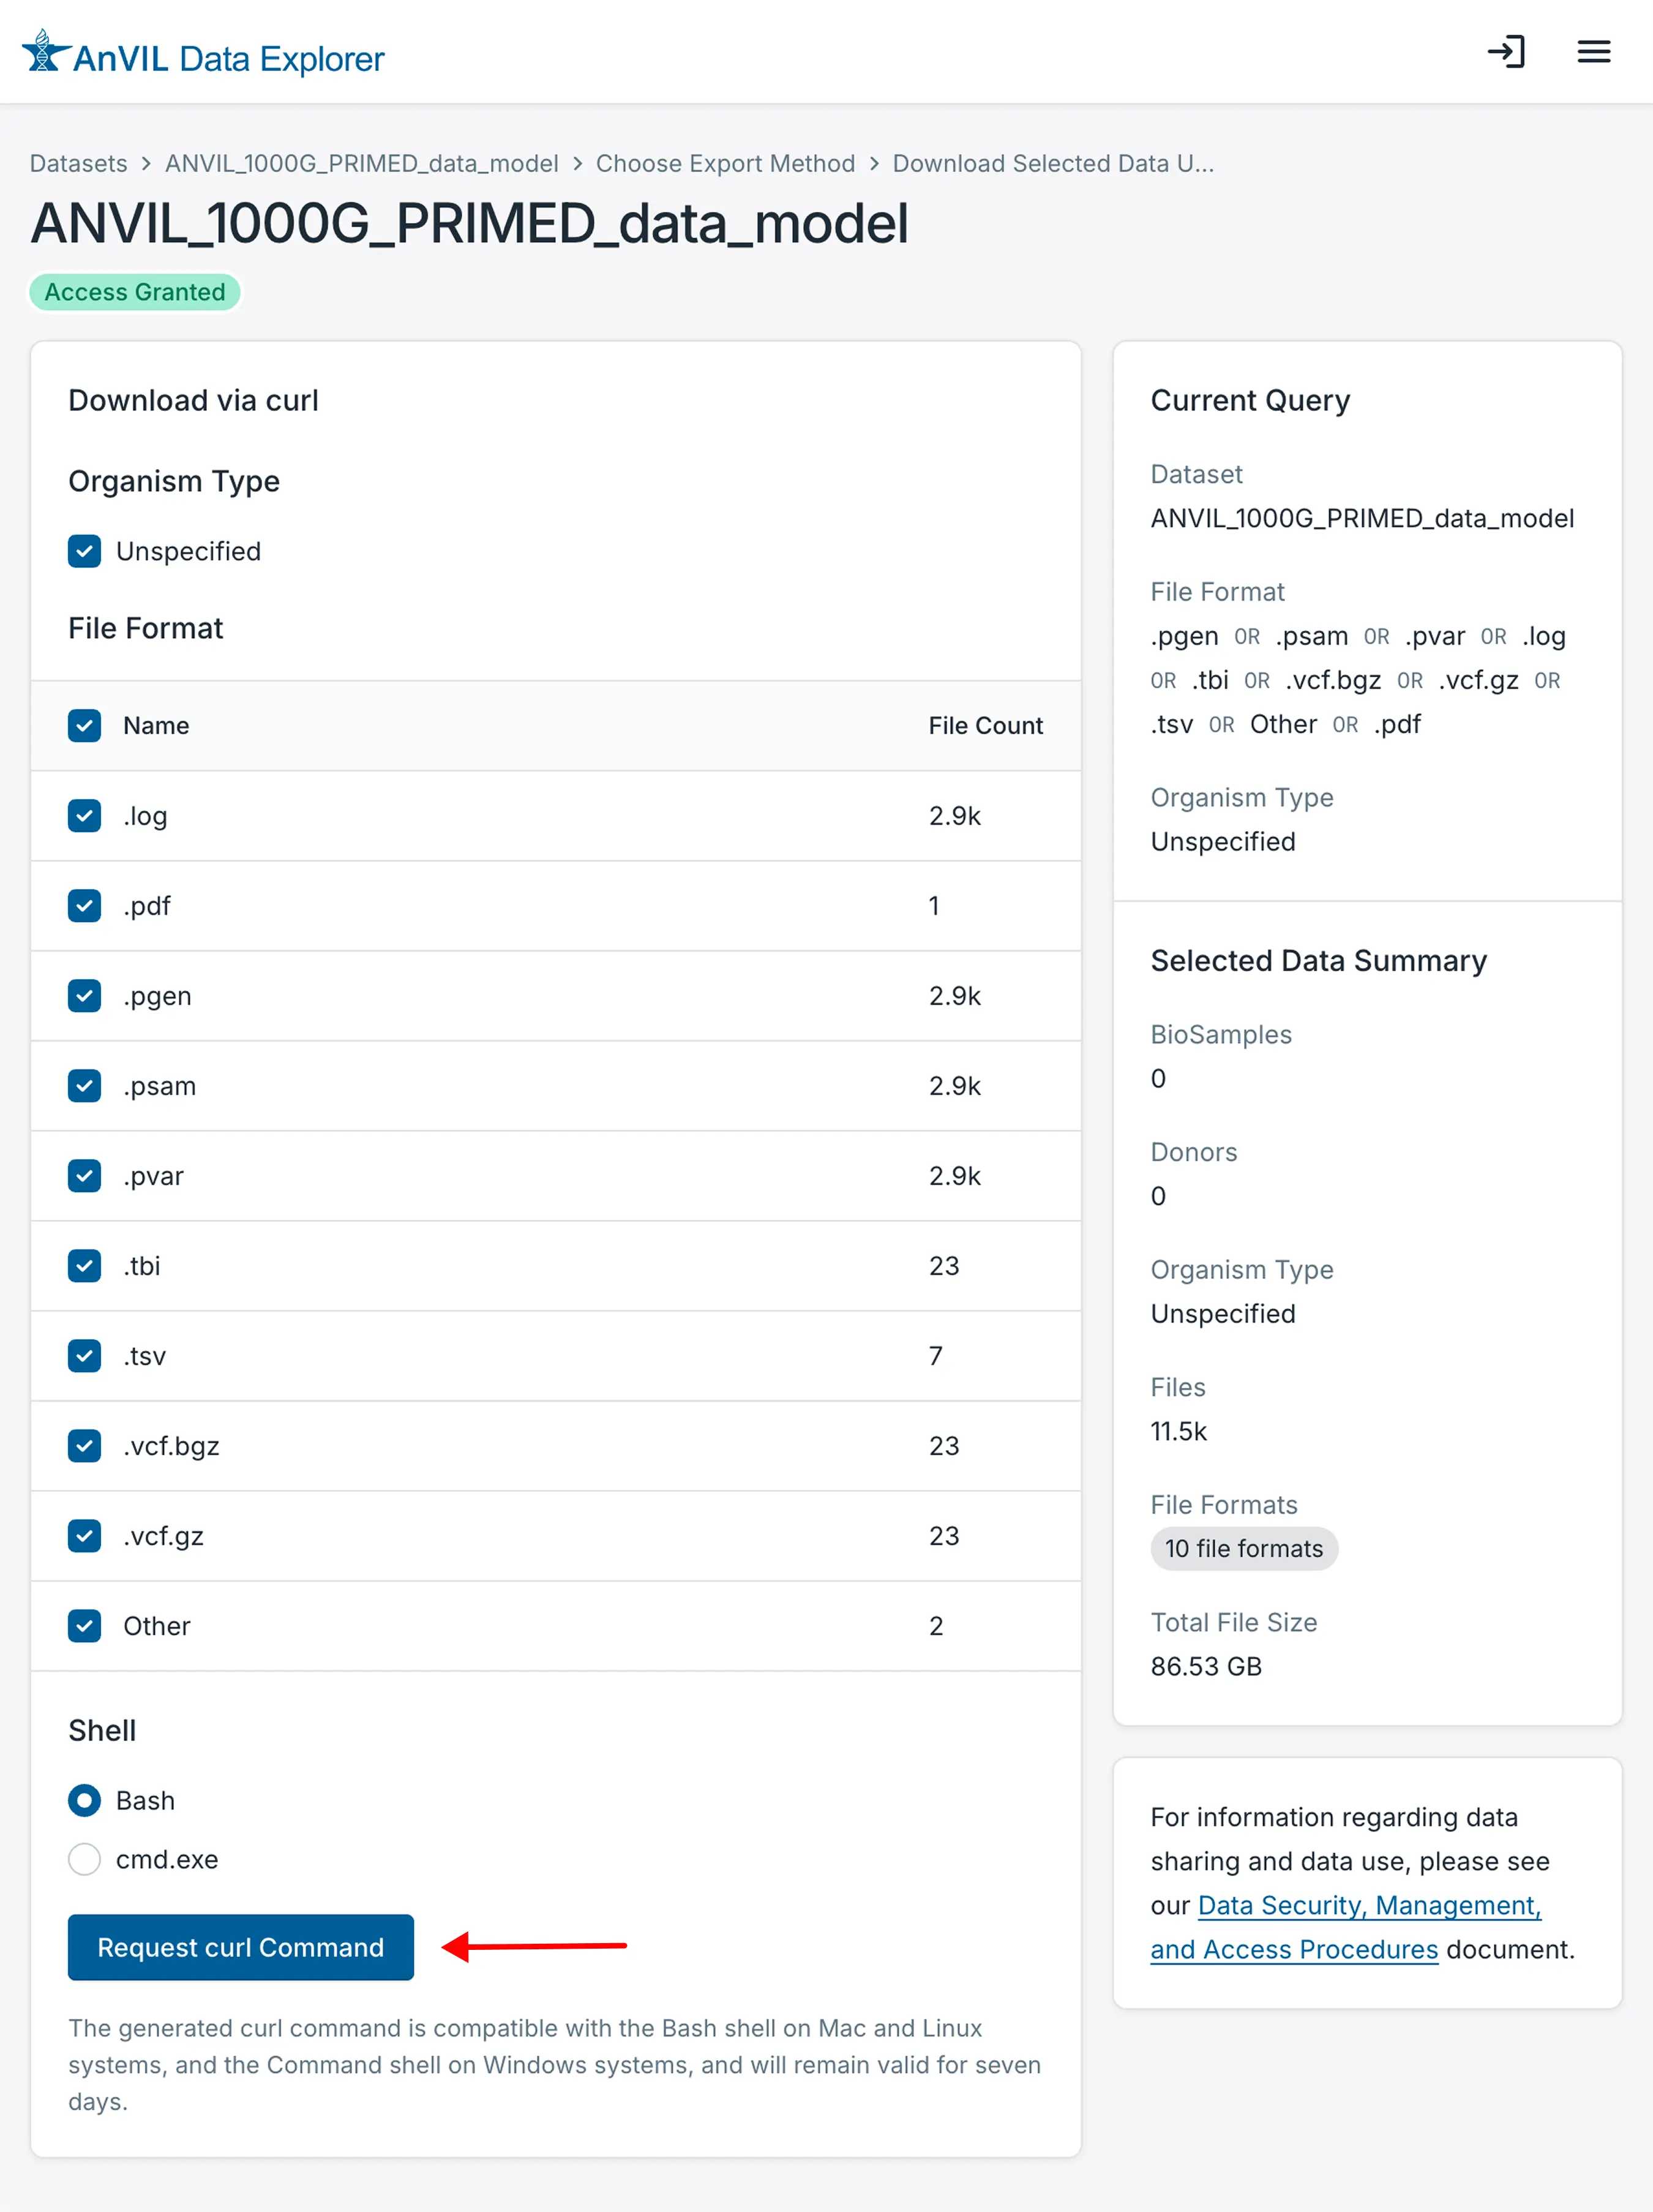
Task: Click the 10 file formats chip
Action: pyautogui.click(x=1243, y=1548)
